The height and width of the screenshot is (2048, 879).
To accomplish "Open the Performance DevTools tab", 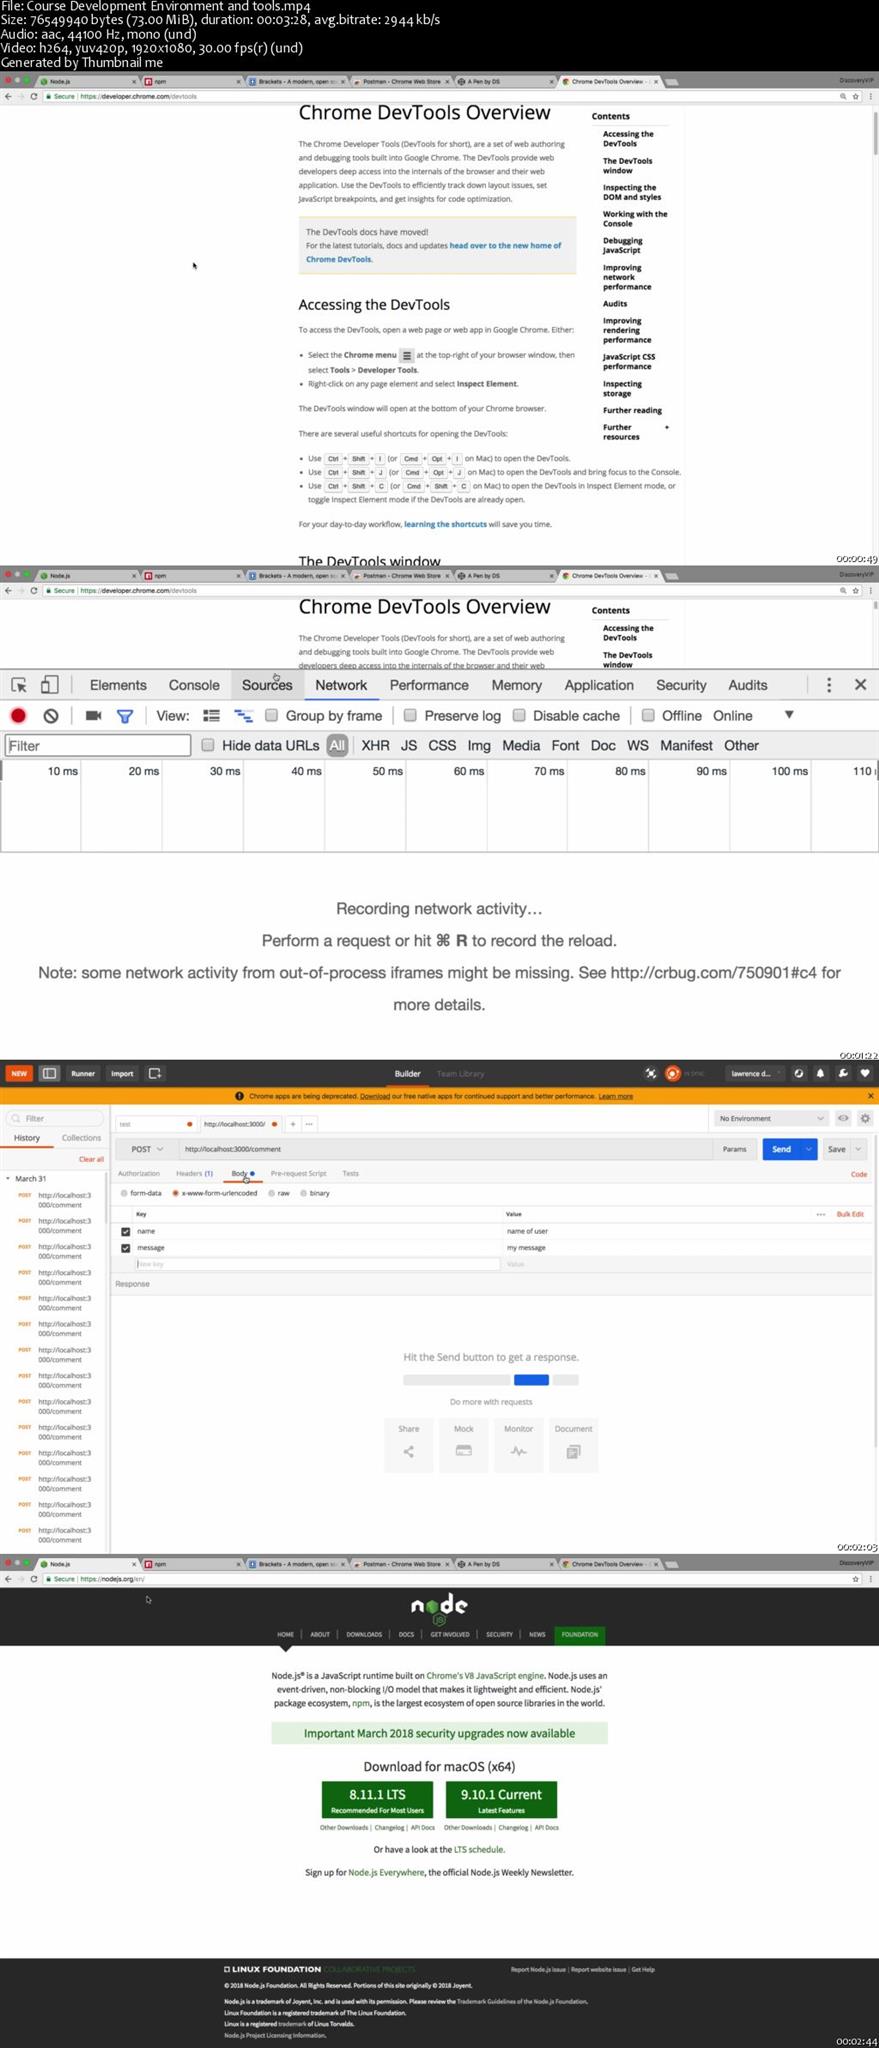I will tap(429, 685).
